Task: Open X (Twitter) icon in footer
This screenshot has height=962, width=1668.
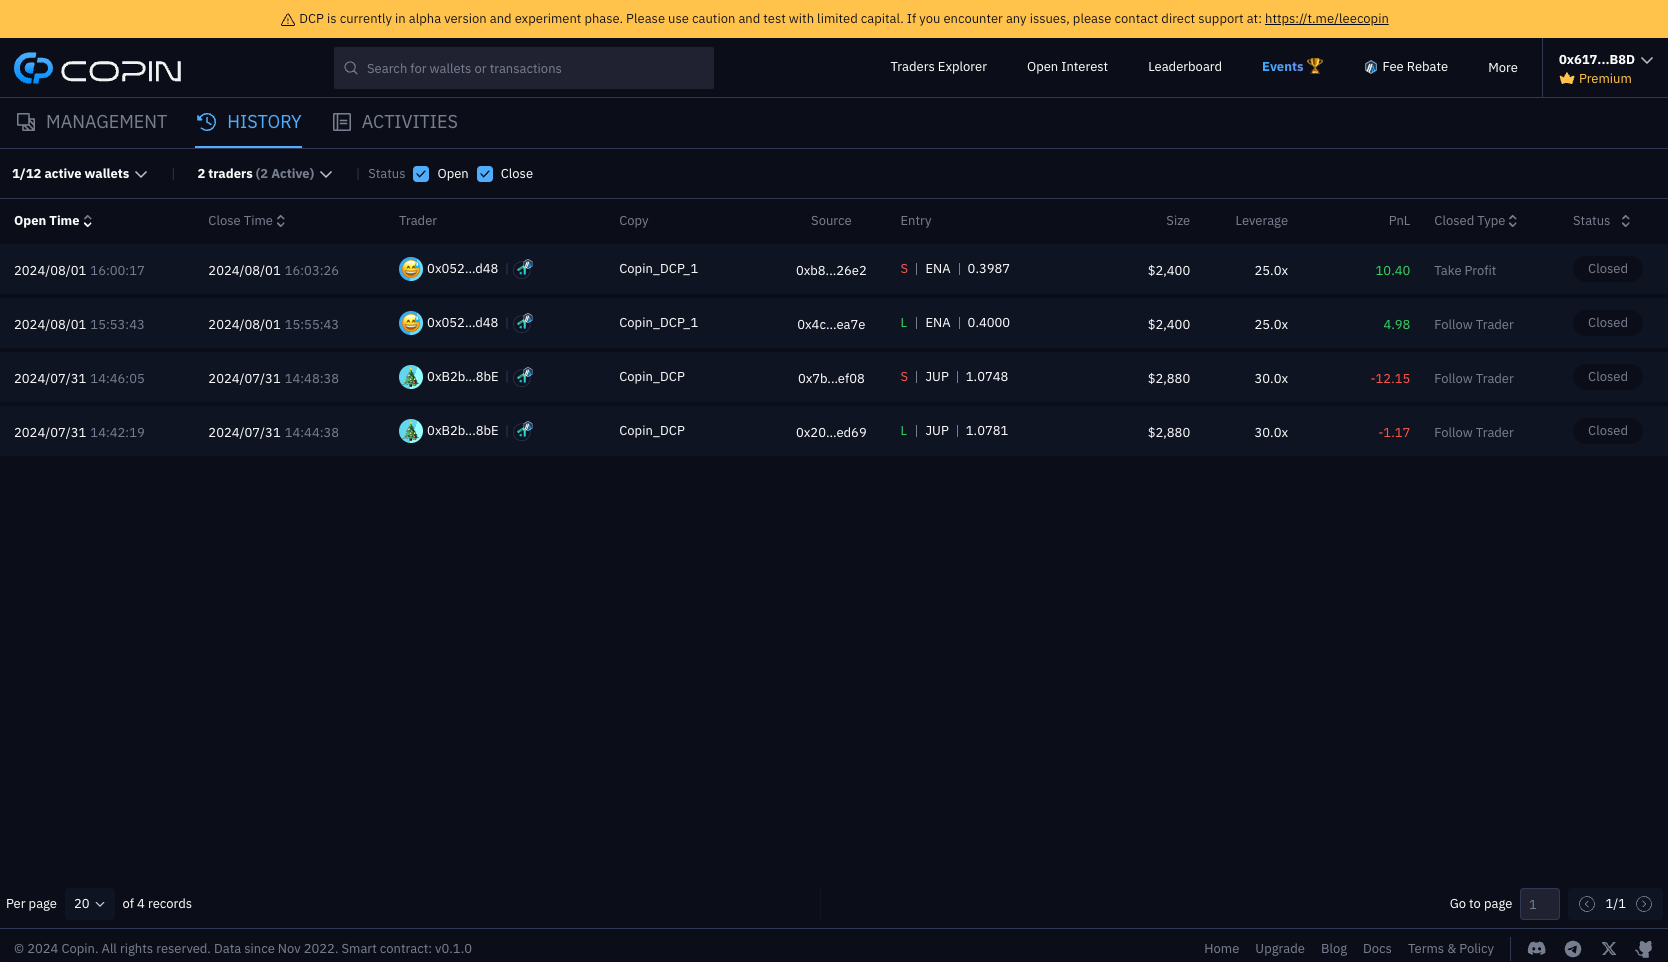Action: tap(1609, 948)
